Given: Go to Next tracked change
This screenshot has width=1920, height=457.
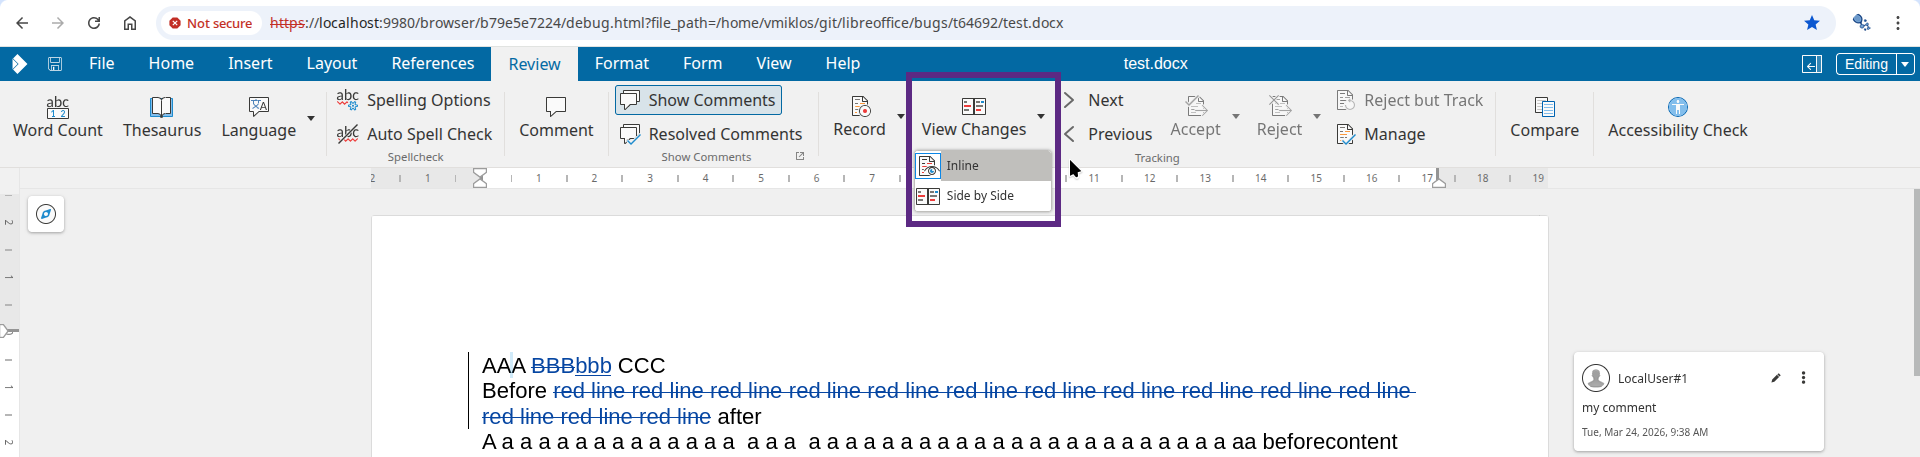Looking at the screenshot, I should click(1094, 100).
